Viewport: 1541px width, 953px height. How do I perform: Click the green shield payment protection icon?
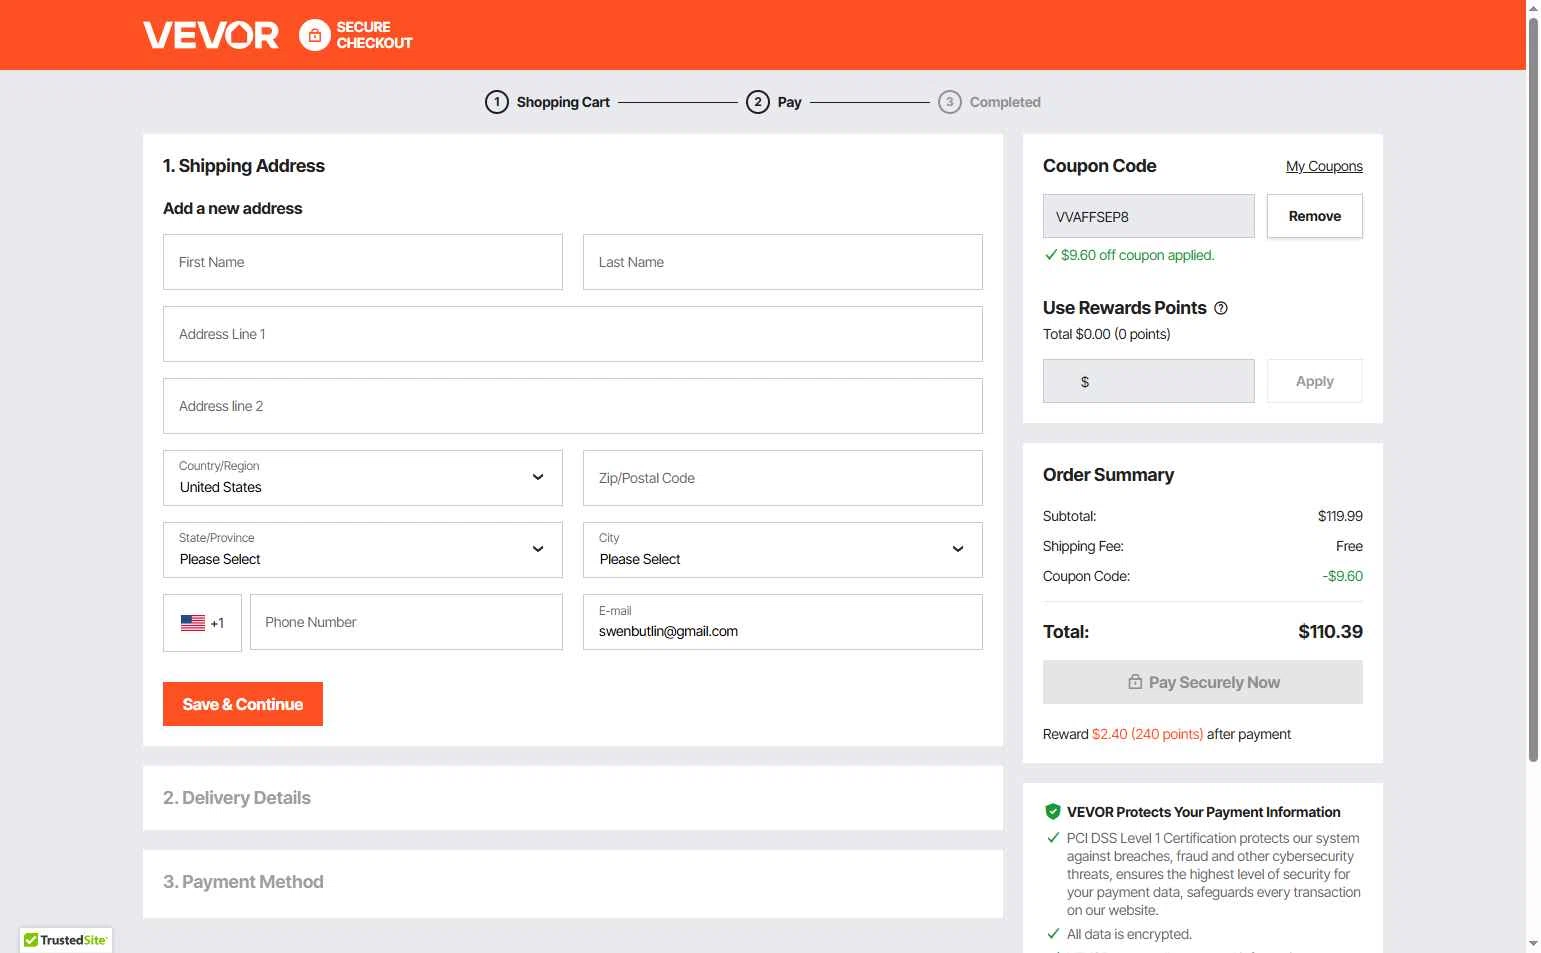(1052, 812)
